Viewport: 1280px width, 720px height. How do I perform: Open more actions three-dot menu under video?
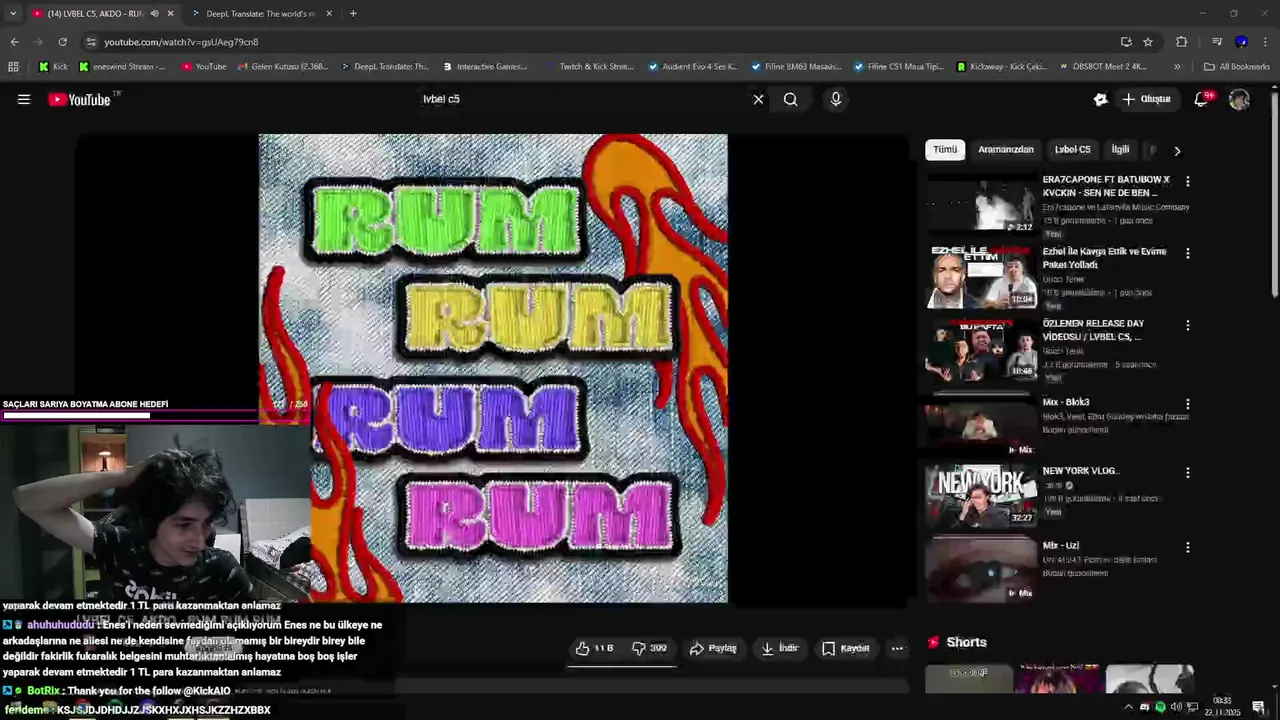tap(897, 648)
